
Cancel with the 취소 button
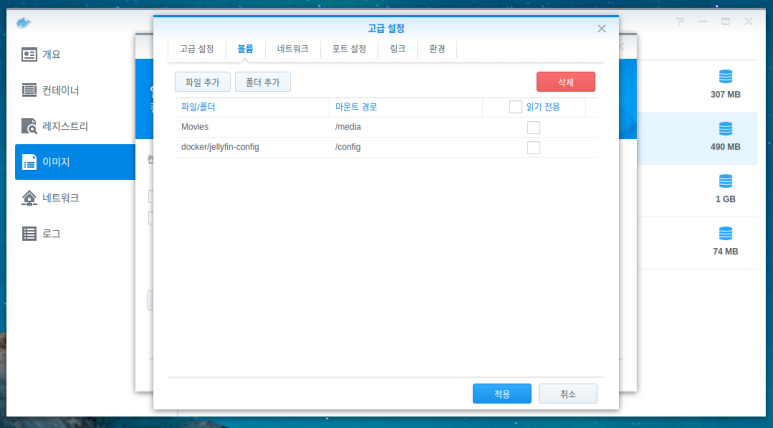(568, 393)
